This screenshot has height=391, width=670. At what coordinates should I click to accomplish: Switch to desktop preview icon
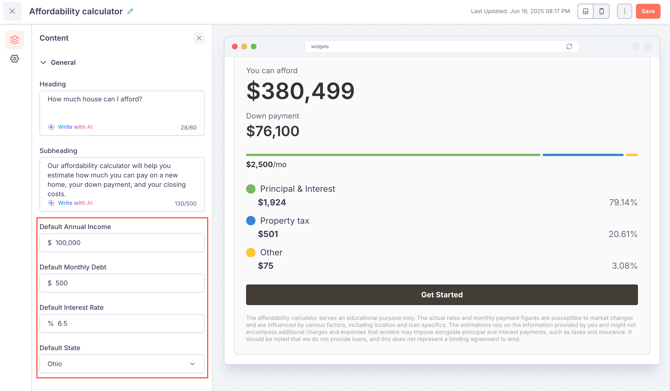[x=585, y=12]
